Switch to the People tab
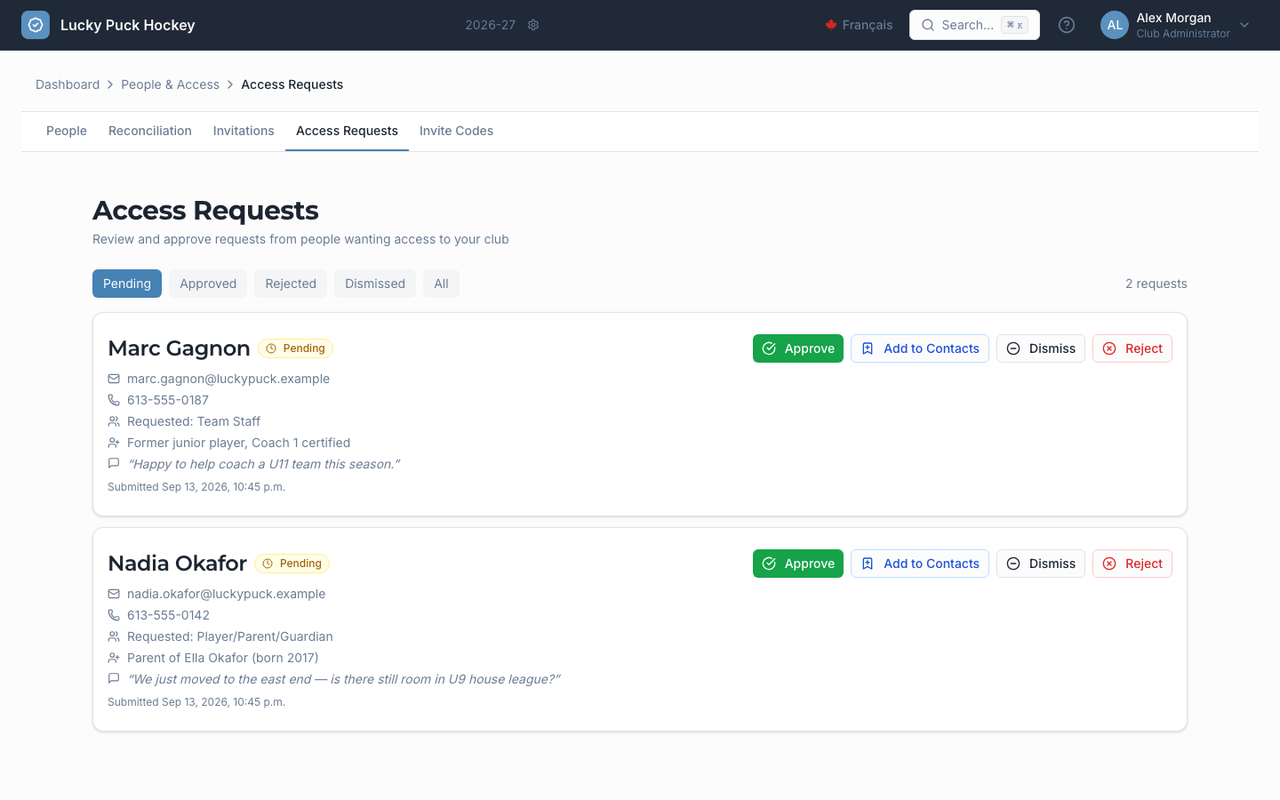This screenshot has width=1280, height=800. tap(66, 131)
